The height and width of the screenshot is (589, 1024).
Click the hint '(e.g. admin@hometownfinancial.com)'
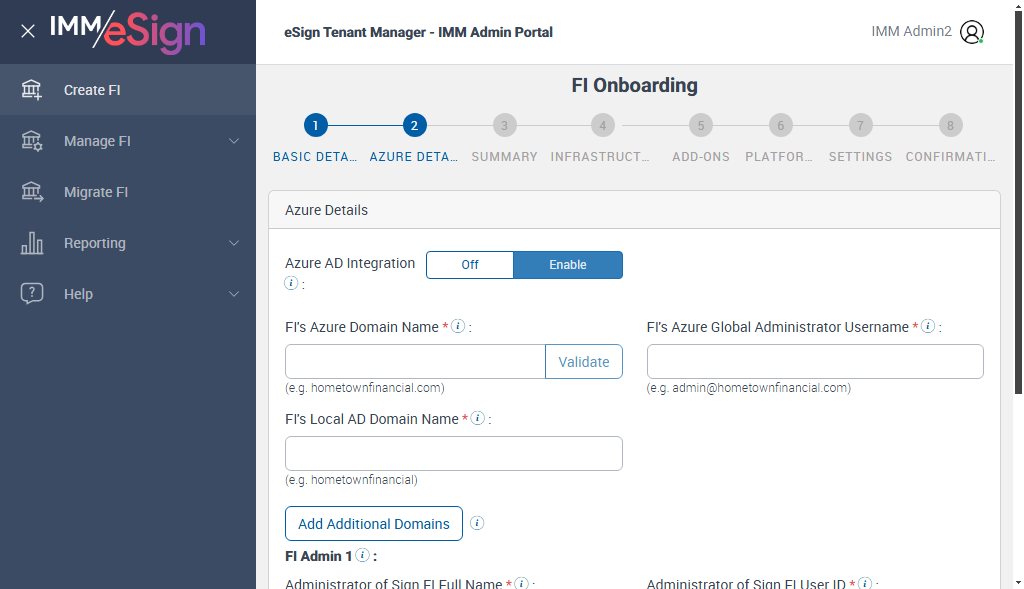click(748, 387)
